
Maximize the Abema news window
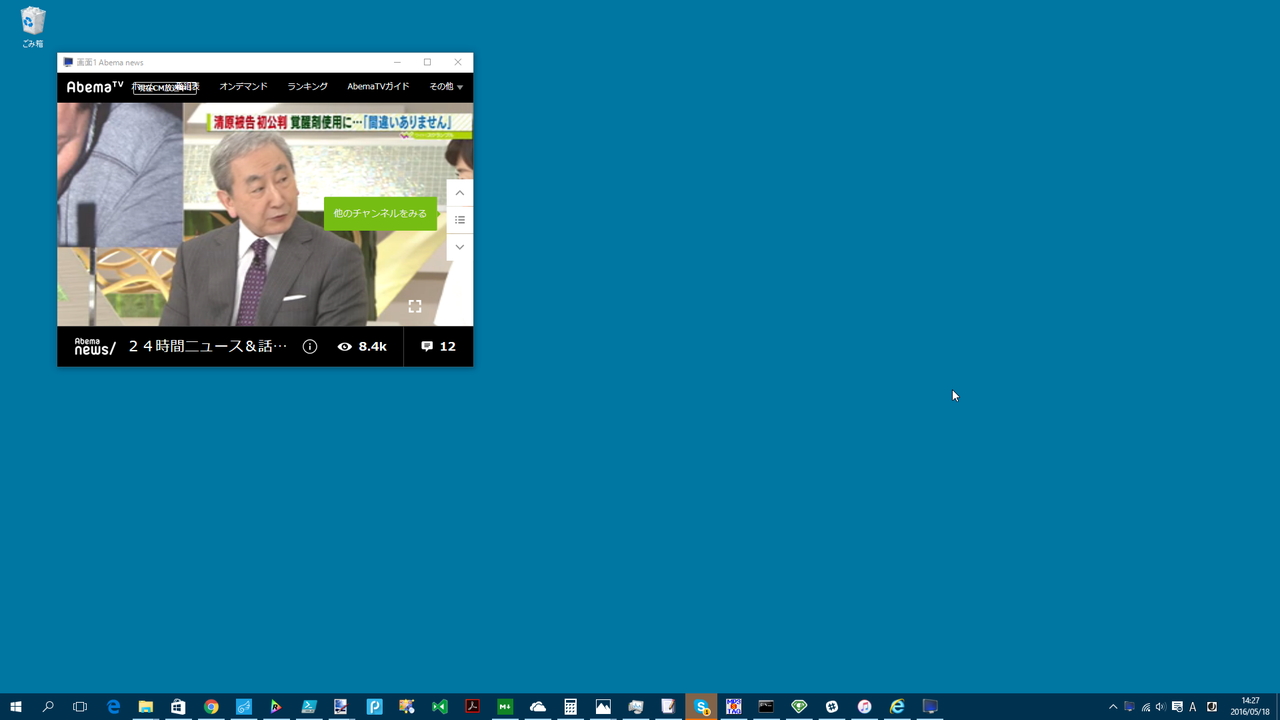(x=427, y=62)
